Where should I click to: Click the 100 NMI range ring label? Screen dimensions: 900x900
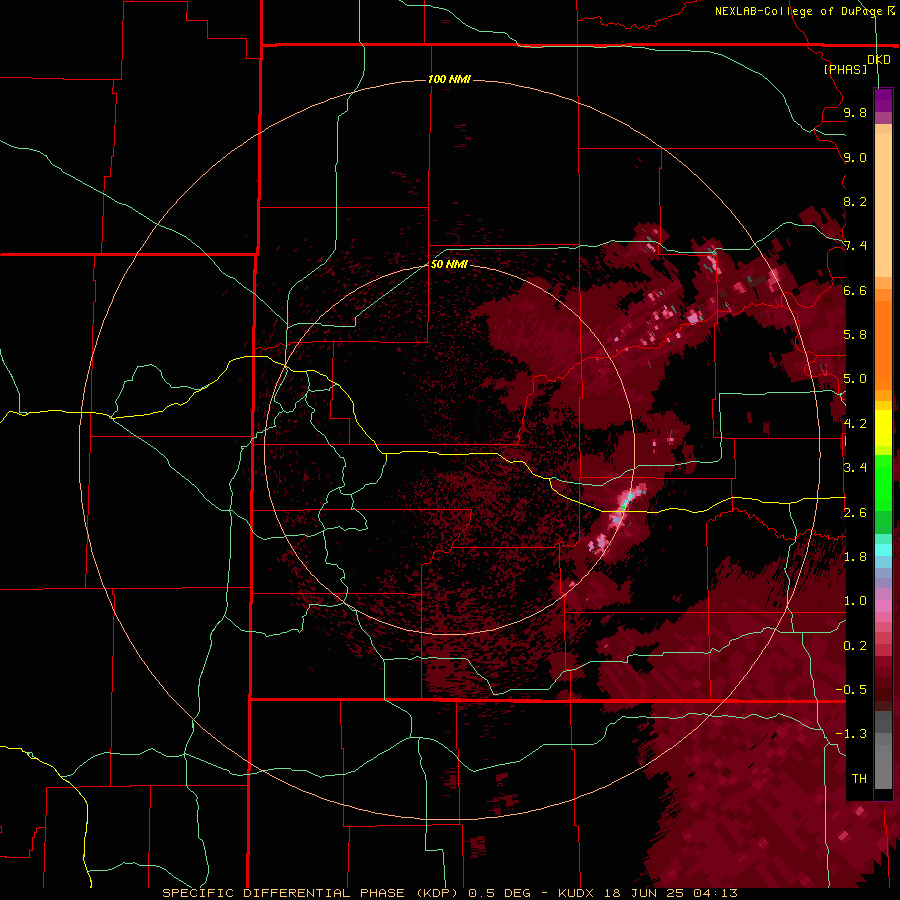point(449,79)
